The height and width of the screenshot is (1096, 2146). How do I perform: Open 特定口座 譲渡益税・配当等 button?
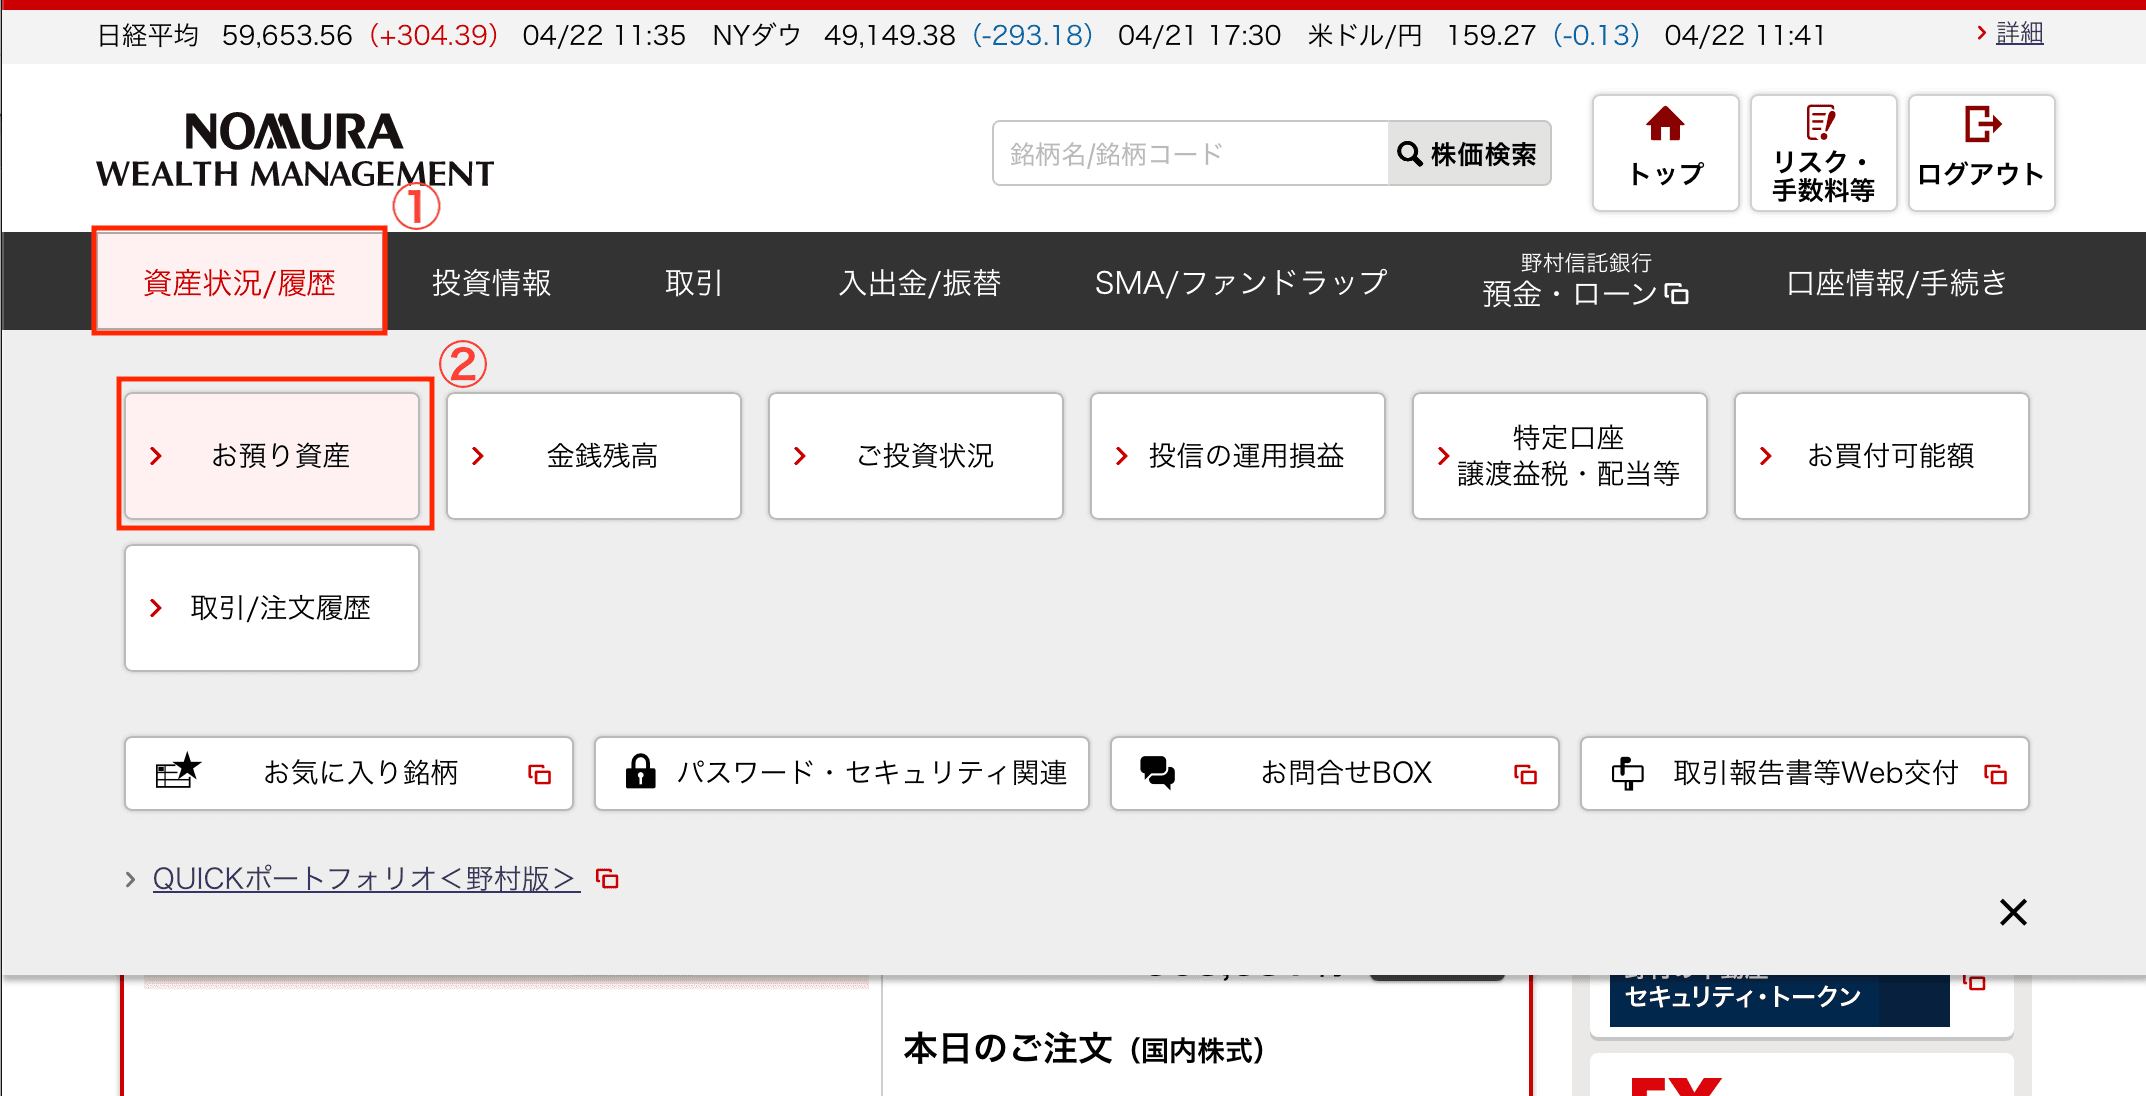[1560, 456]
